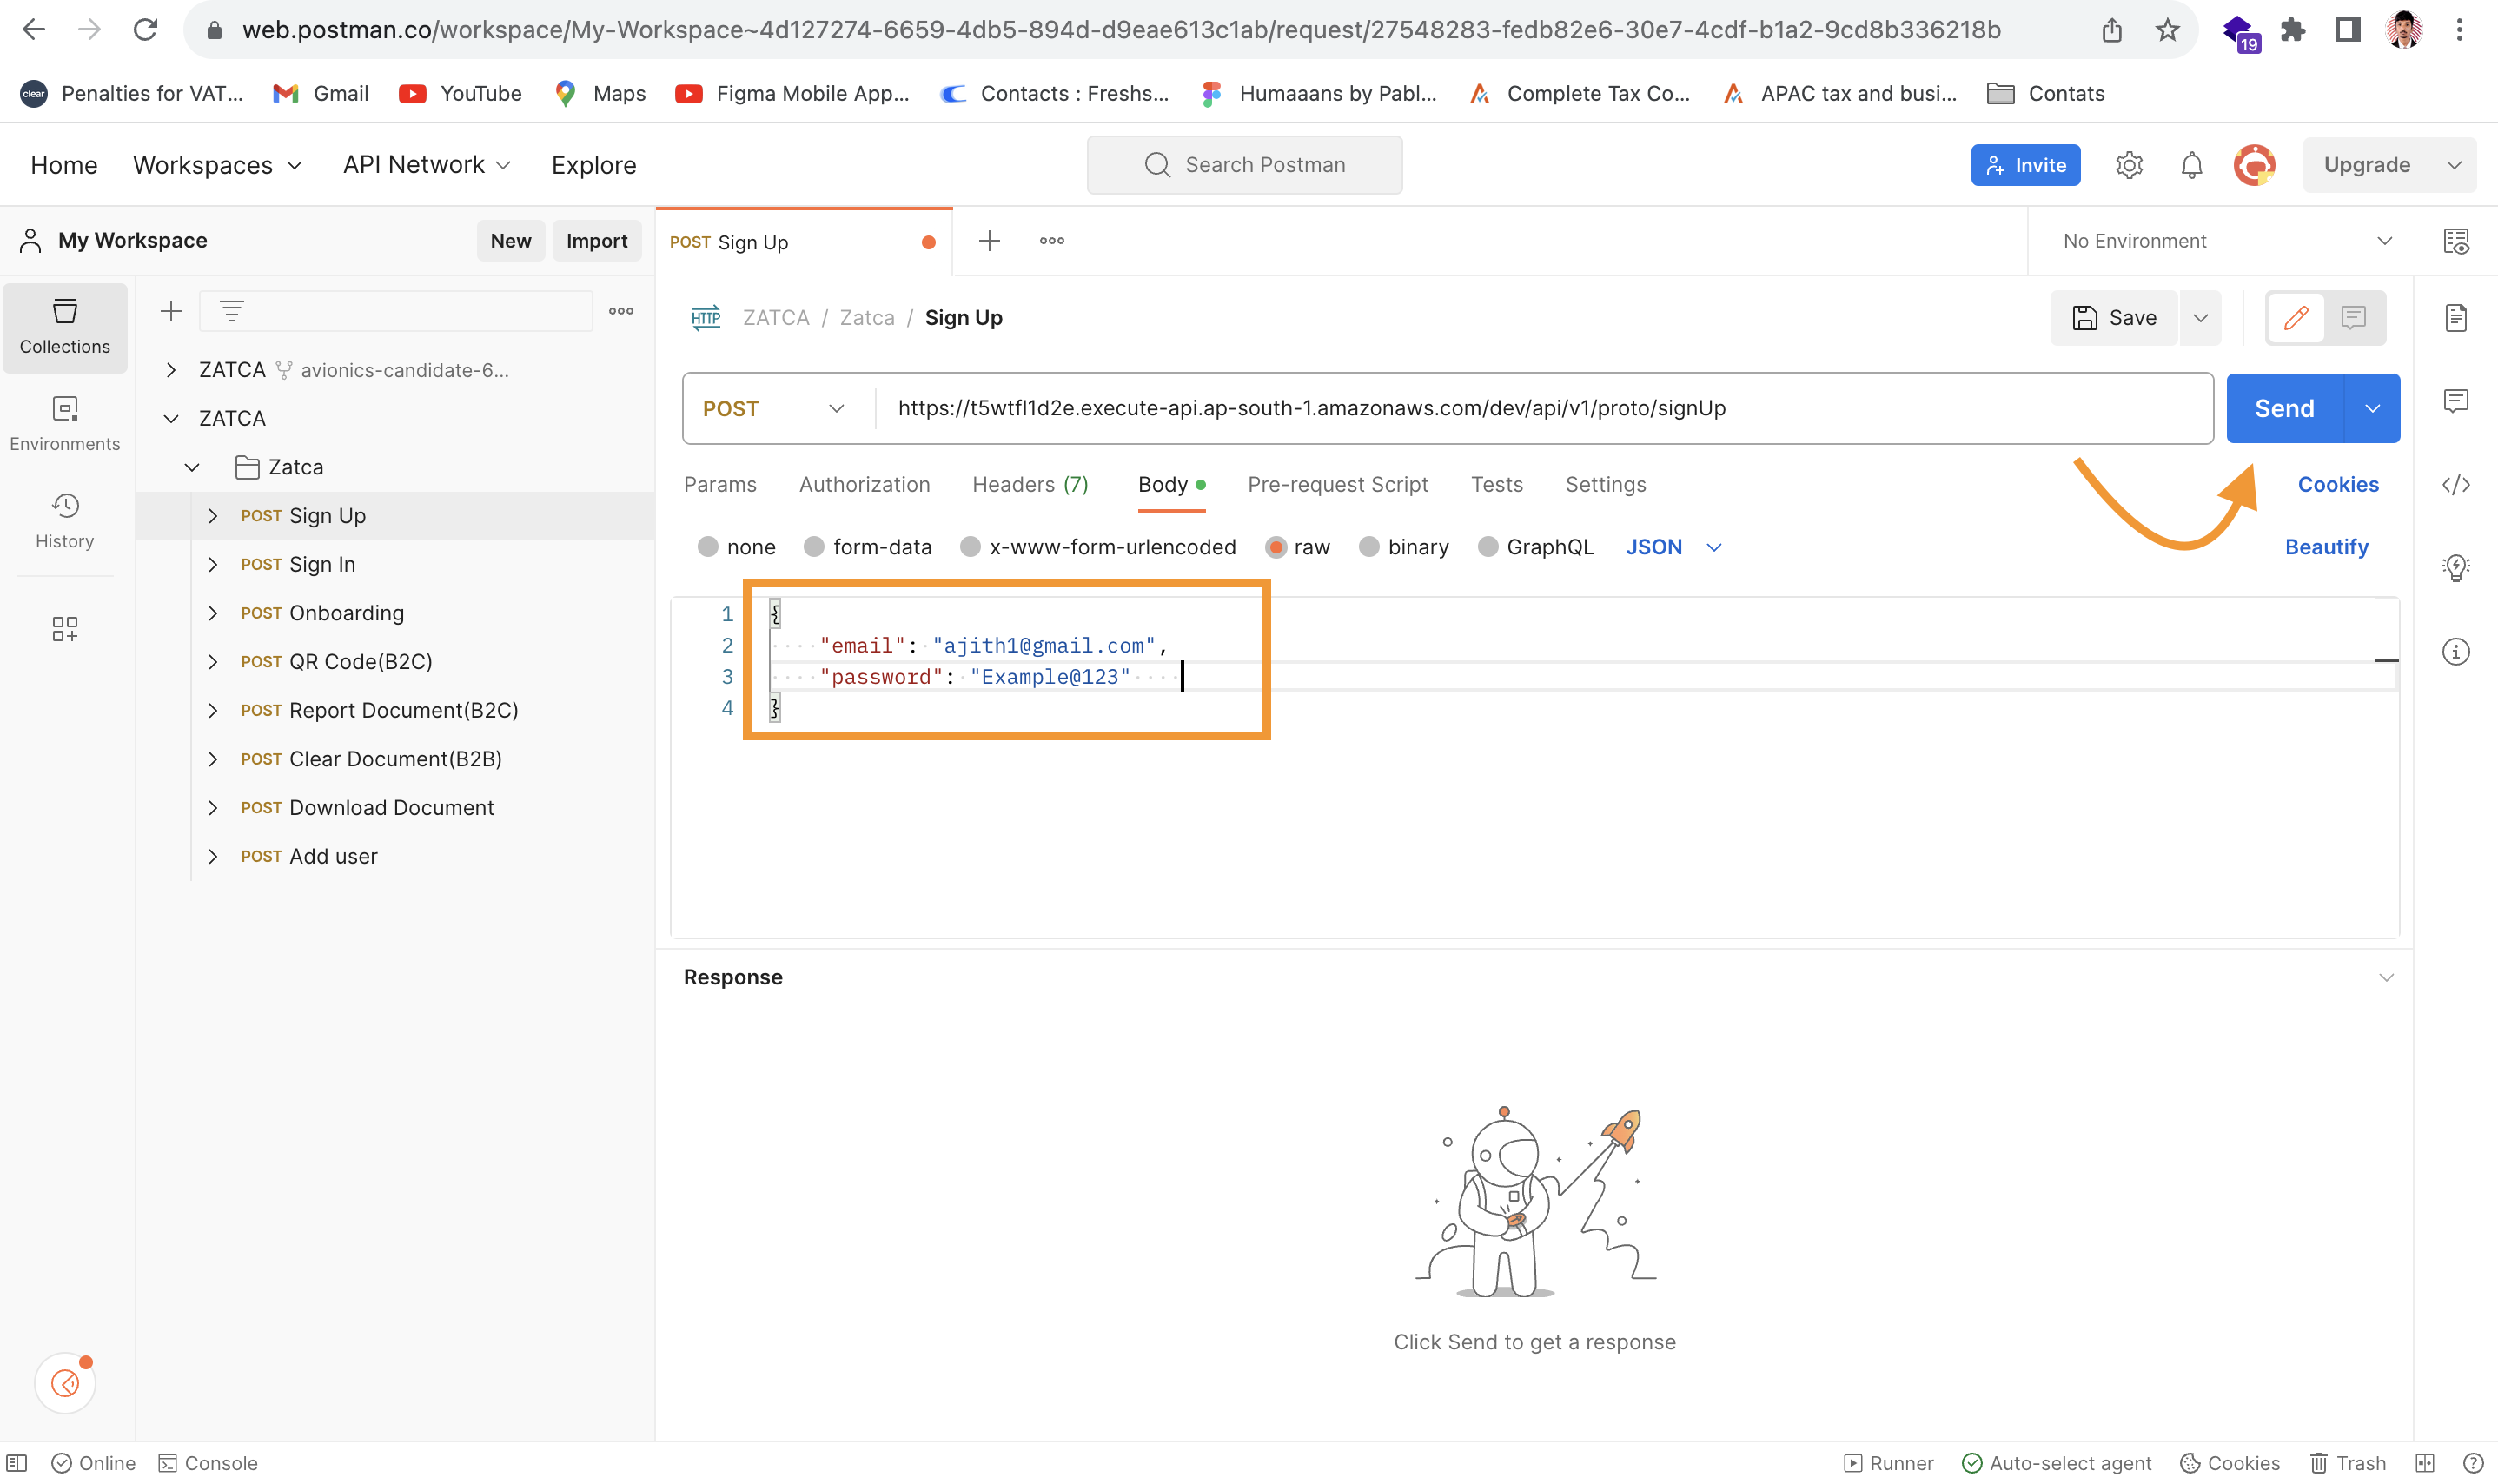Collapse the Zatca folder in the sidebar
Image resolution: width=2498 pixels, height=1484 pixels.
[x=191, y=466]
